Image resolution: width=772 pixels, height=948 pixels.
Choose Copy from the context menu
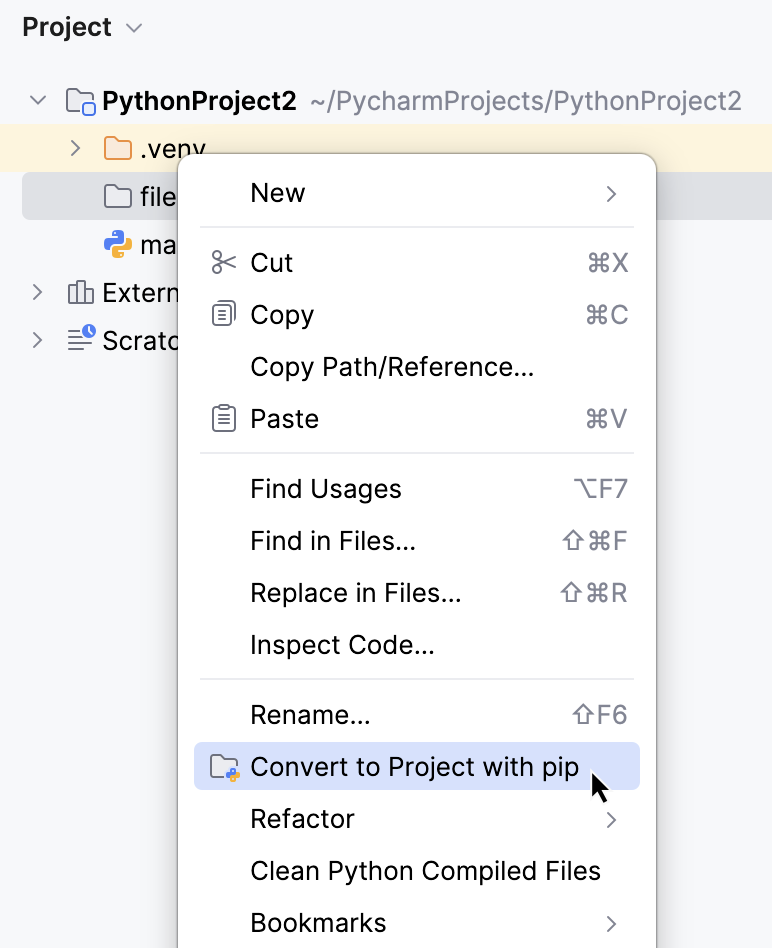pos(417,314)
